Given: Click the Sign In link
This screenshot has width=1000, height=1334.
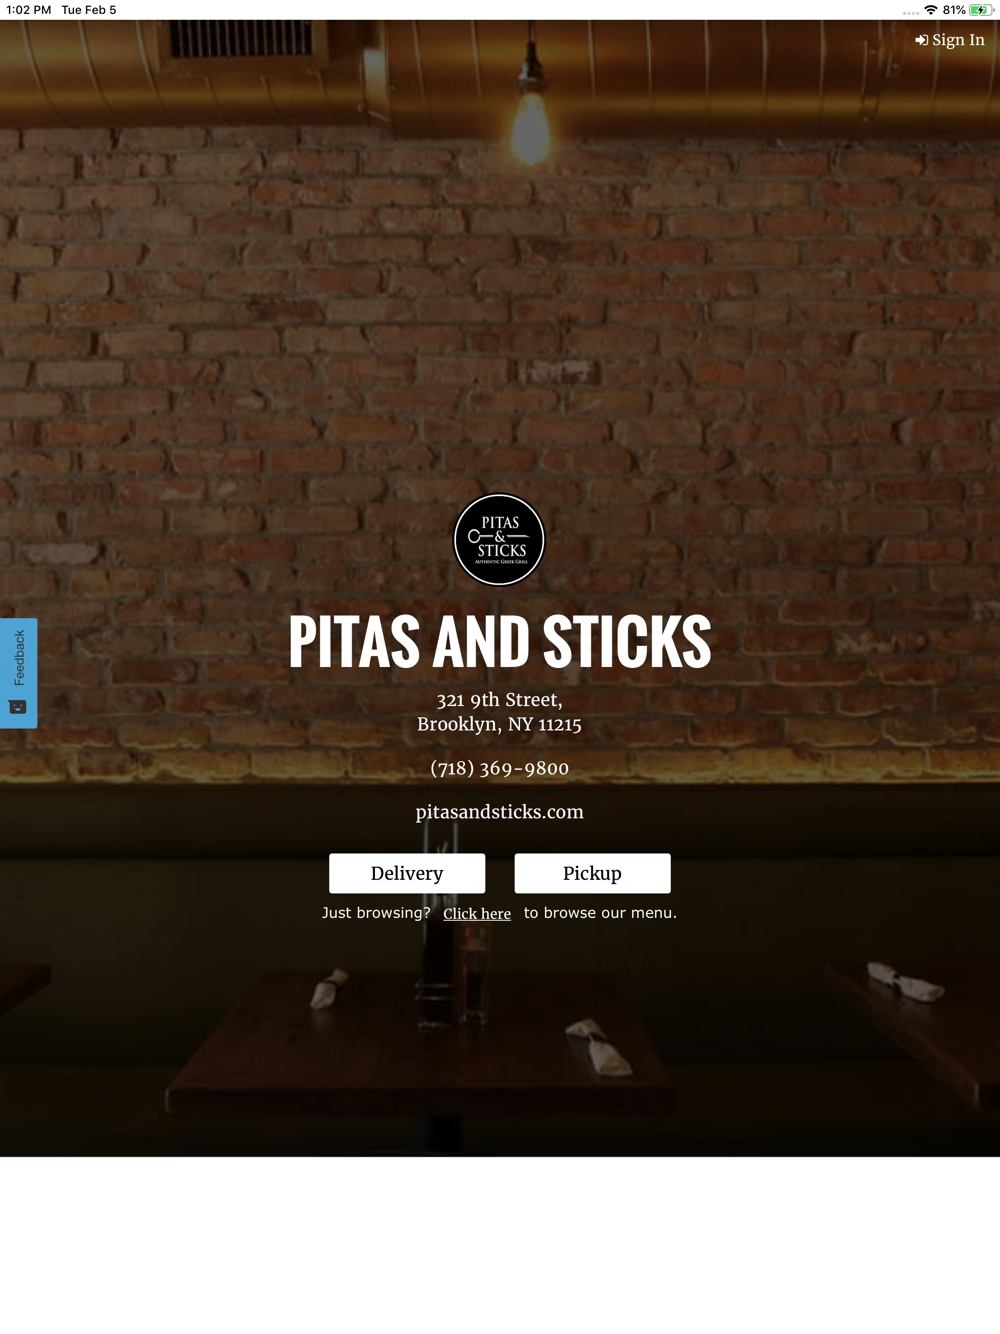Looking at the screenshot, I should (x=950, y=40).
